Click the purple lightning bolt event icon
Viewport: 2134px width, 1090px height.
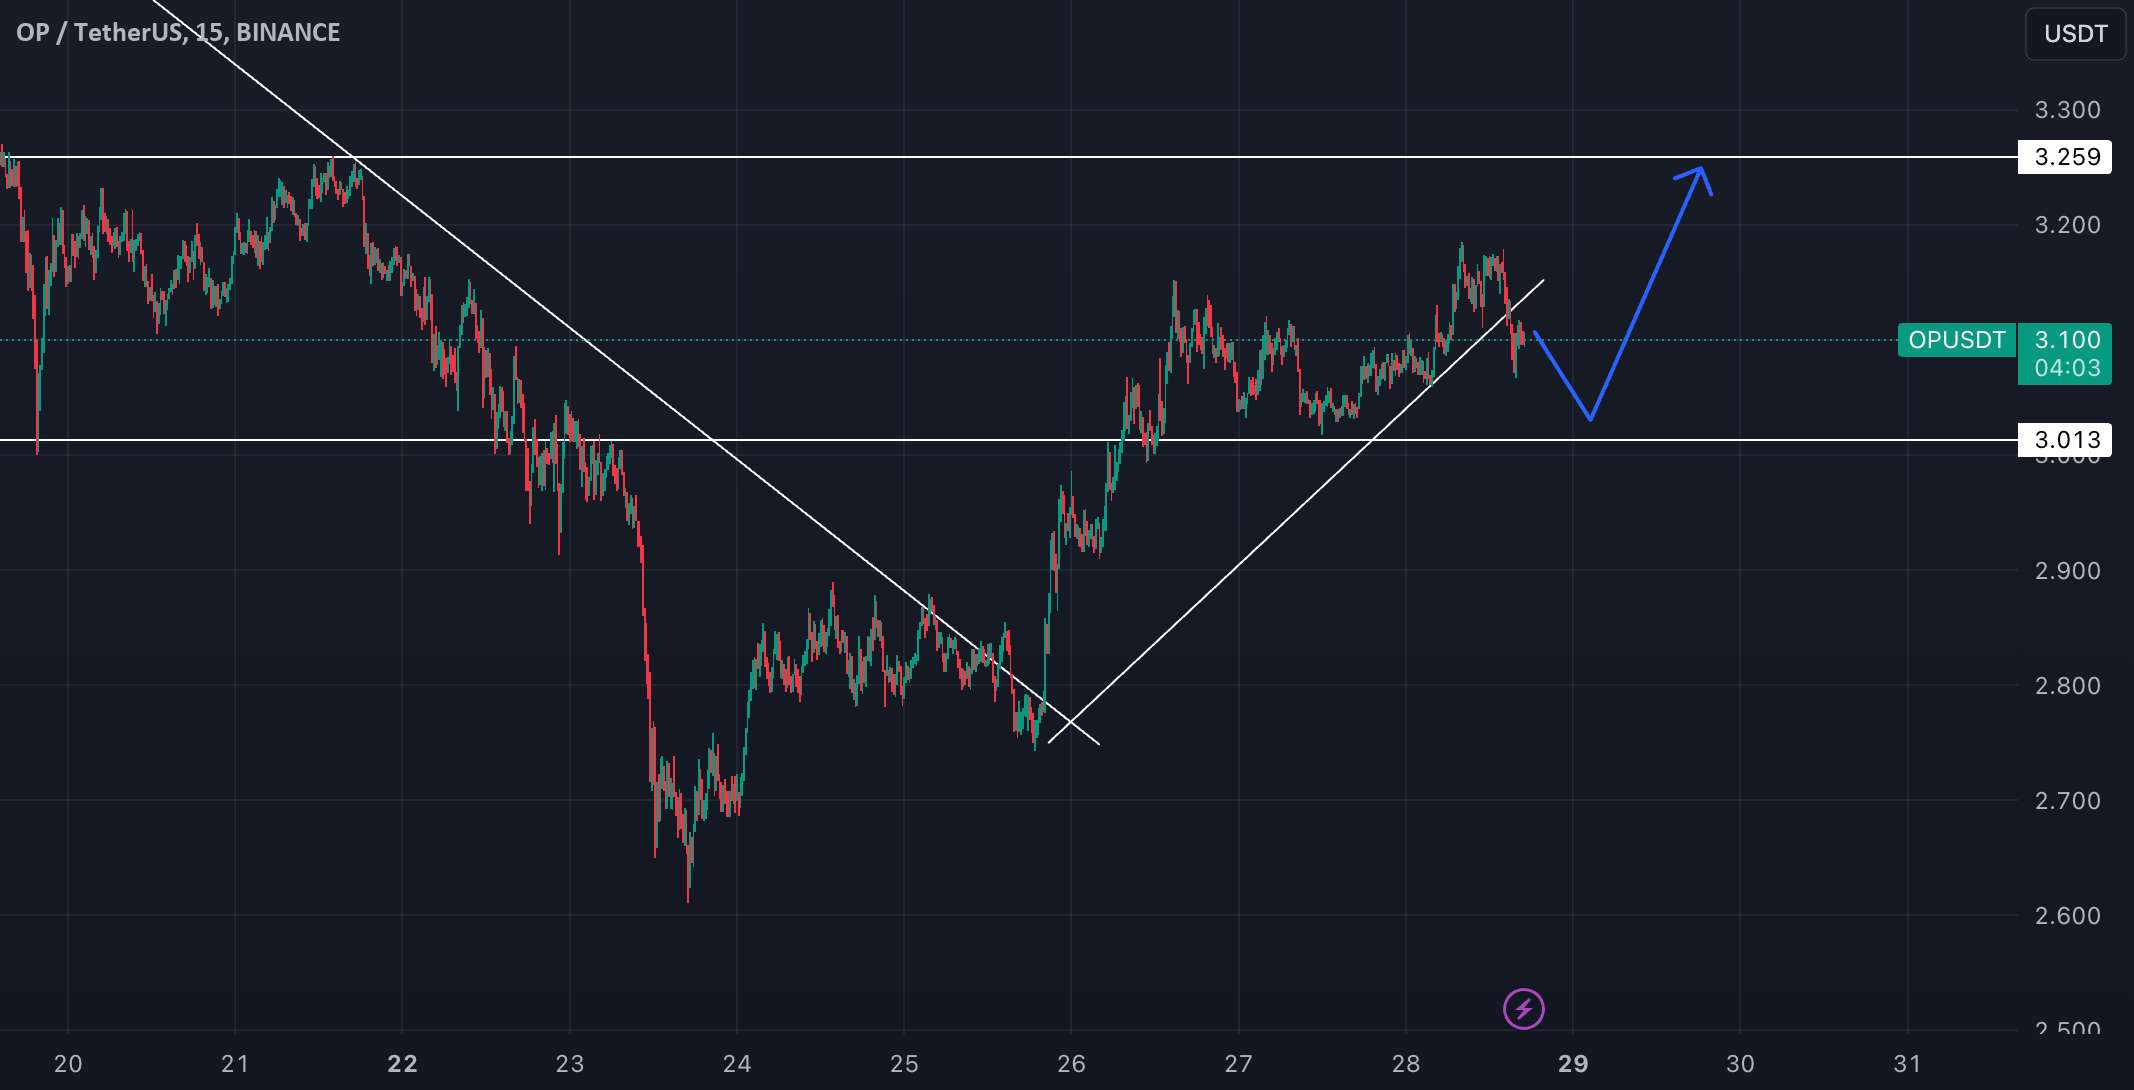coord(1524,1008)
